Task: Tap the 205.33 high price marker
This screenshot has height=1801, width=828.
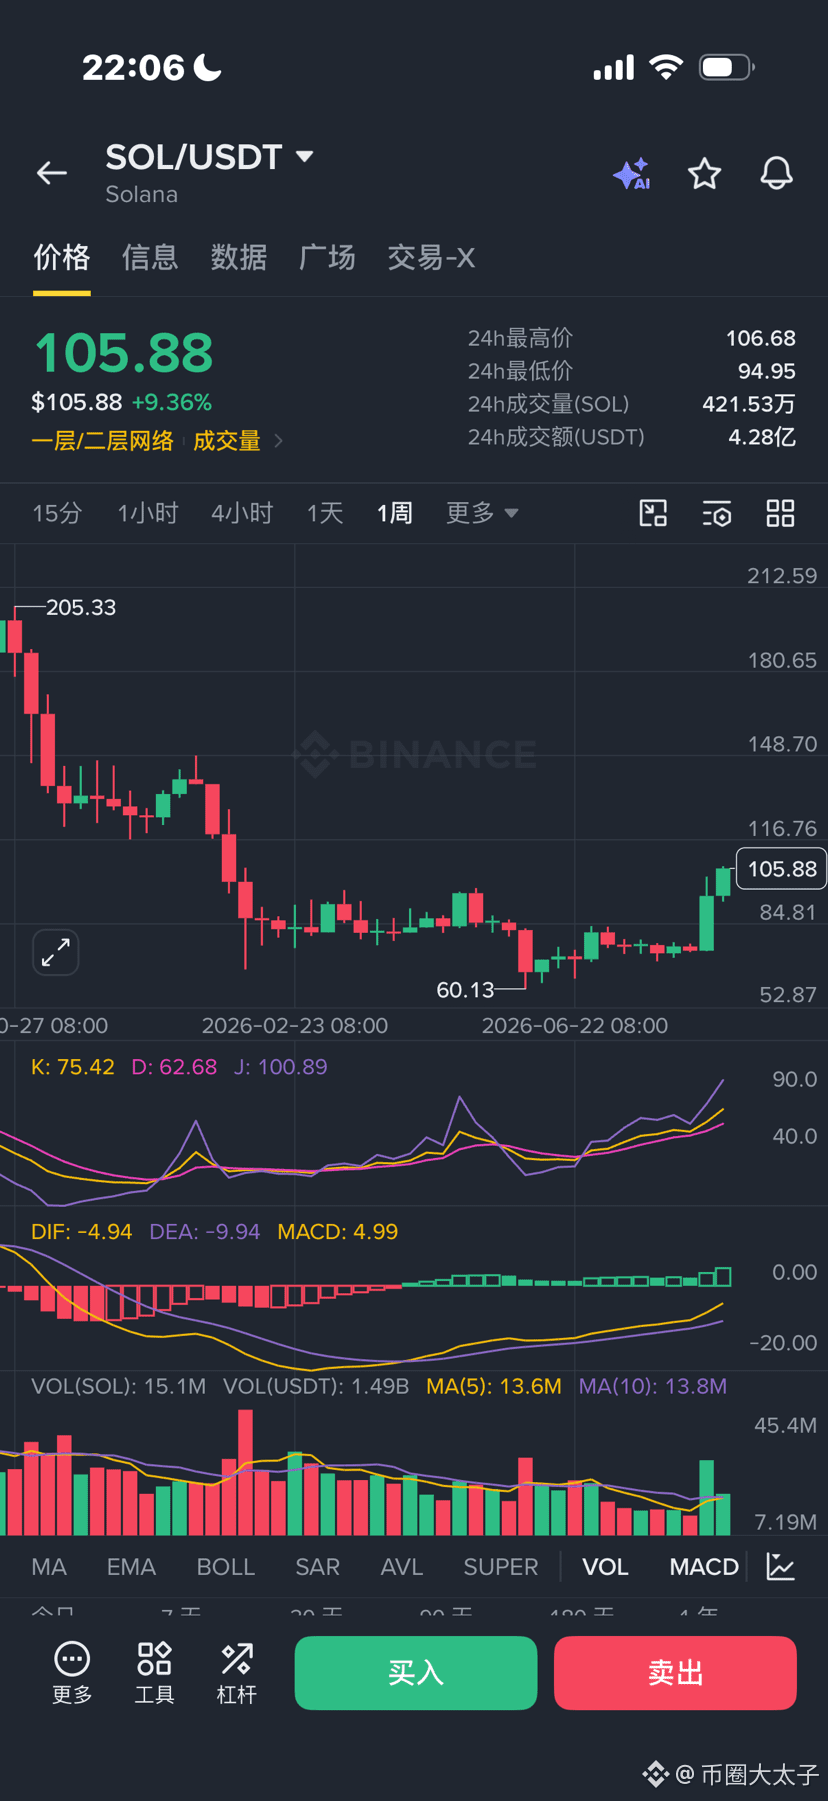Action: pyautogui.click(x=81, y=607)
